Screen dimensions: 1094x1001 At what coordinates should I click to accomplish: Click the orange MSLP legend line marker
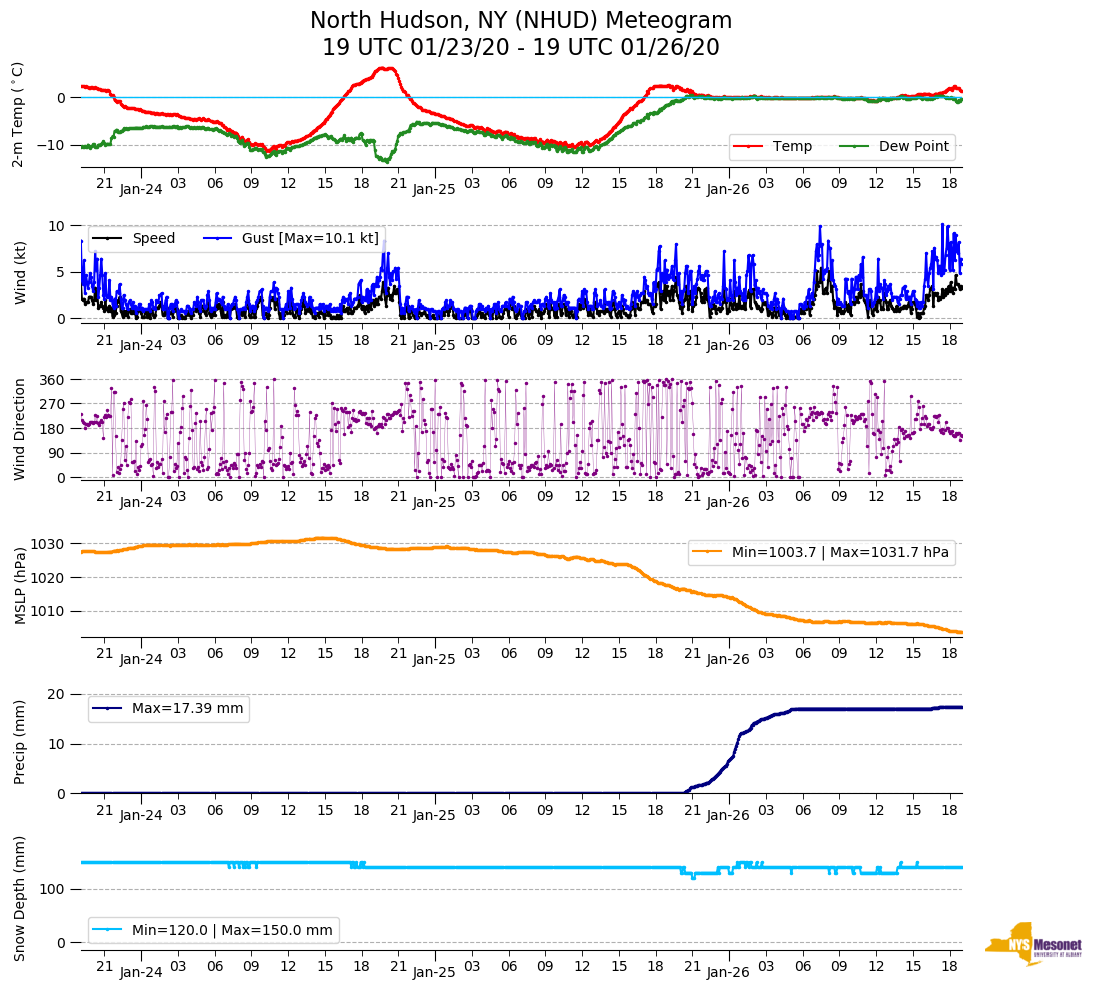click(708, 552)
